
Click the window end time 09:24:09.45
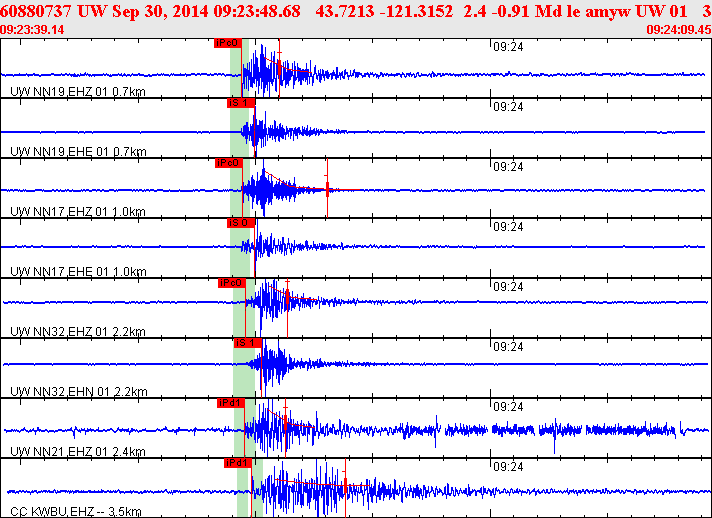tap(679, 30)
